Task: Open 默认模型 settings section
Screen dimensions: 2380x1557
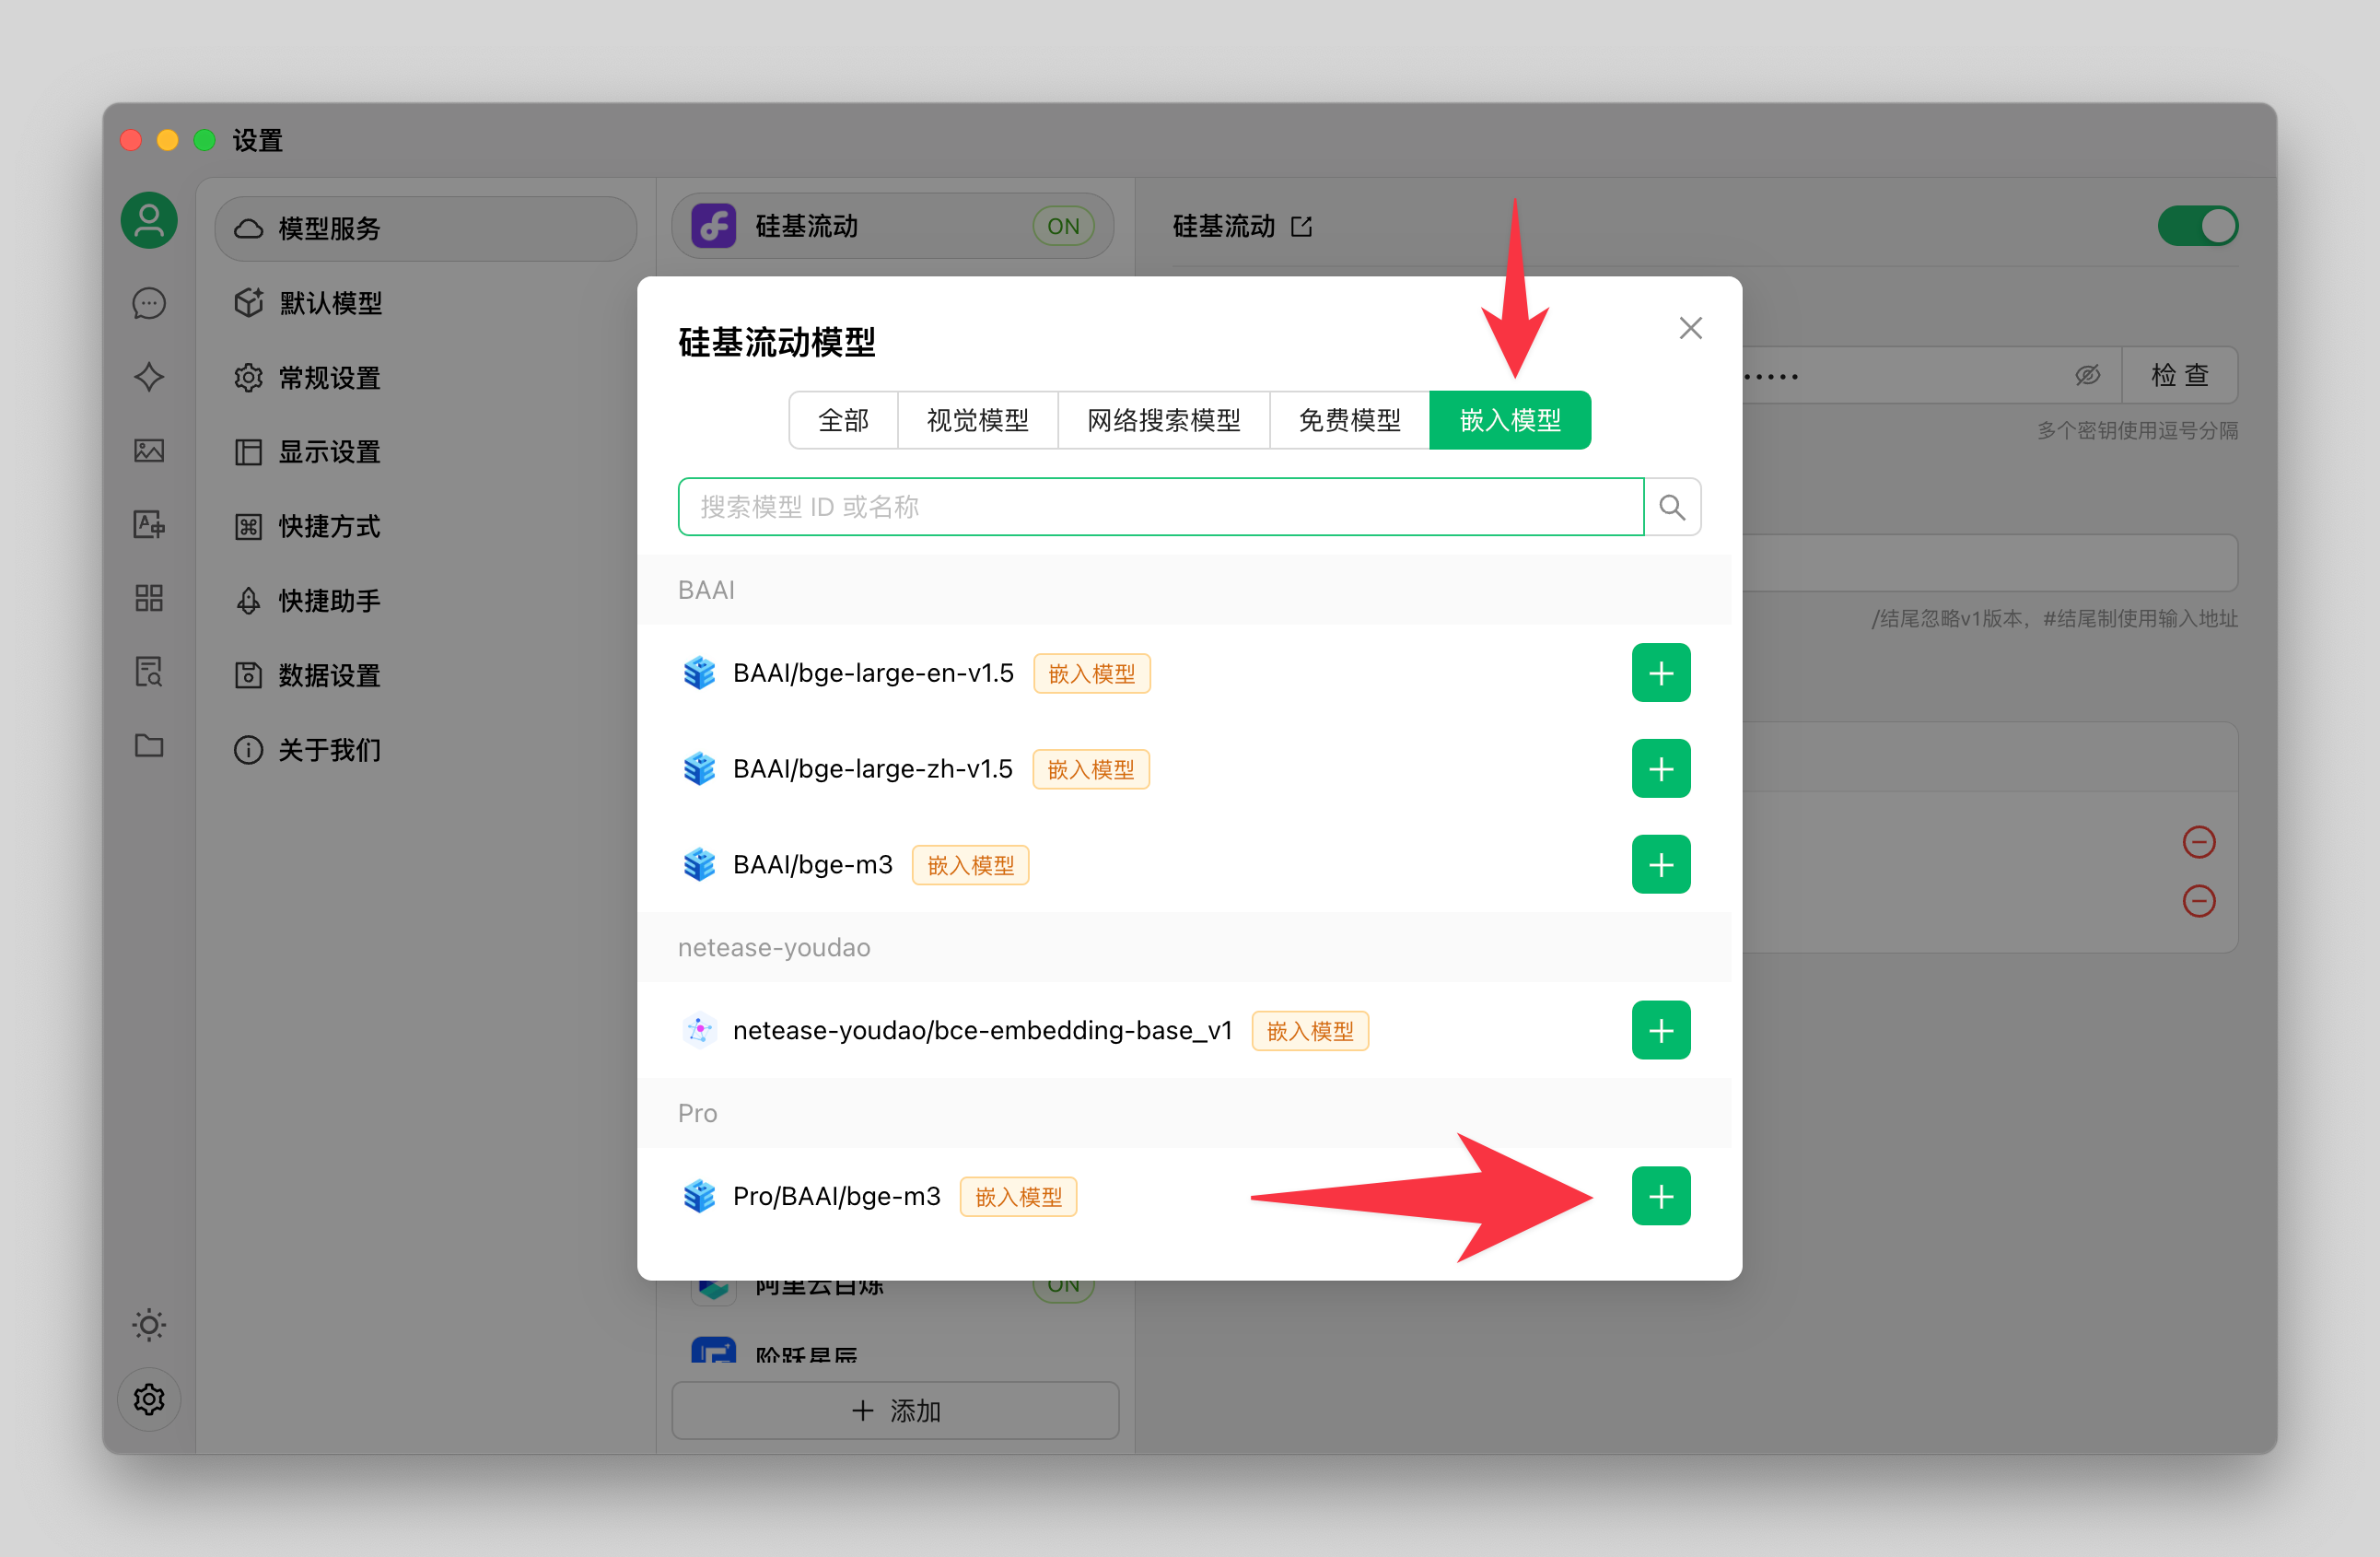Action: [425, 303]
